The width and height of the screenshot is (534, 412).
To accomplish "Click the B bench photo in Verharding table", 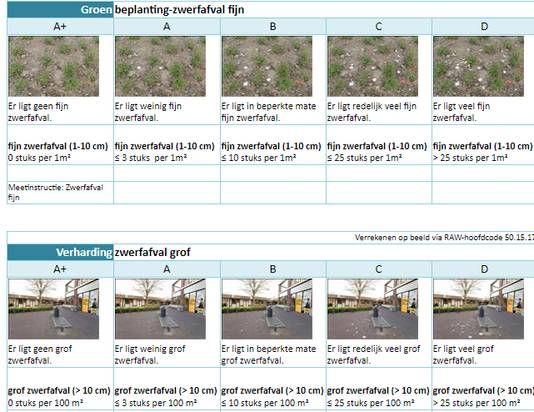I will click(267, 309).
